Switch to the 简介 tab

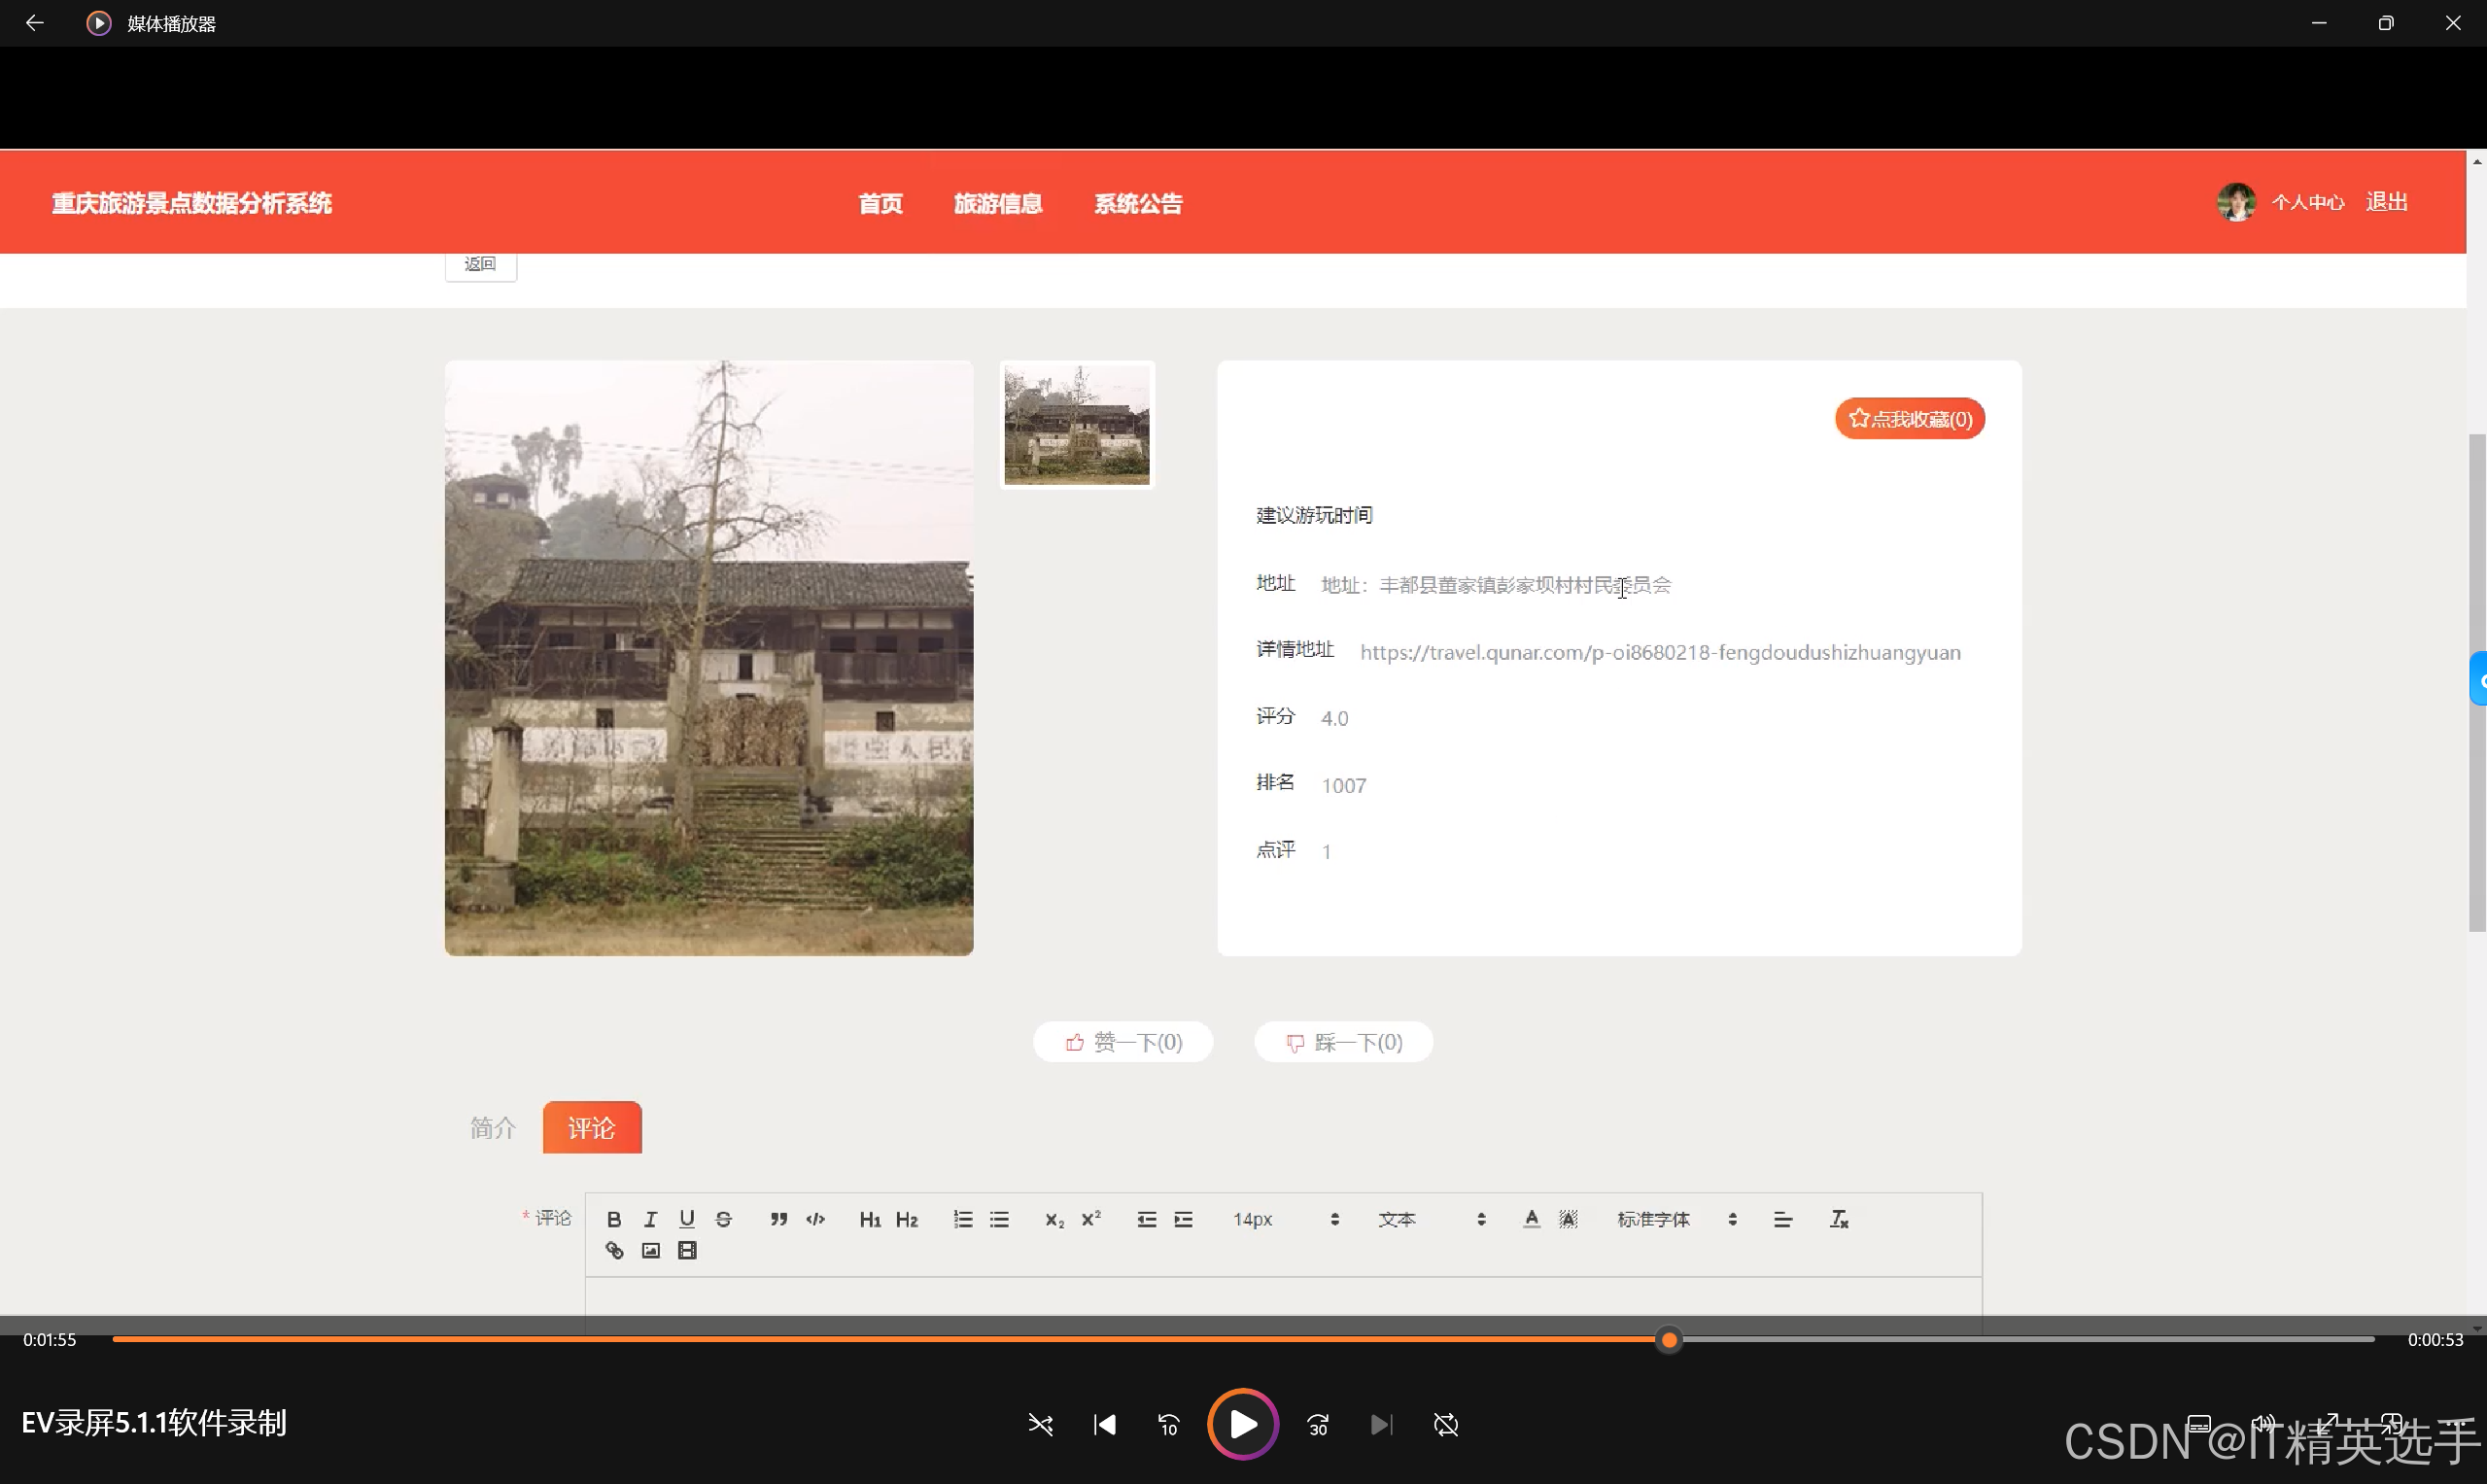493,1128
